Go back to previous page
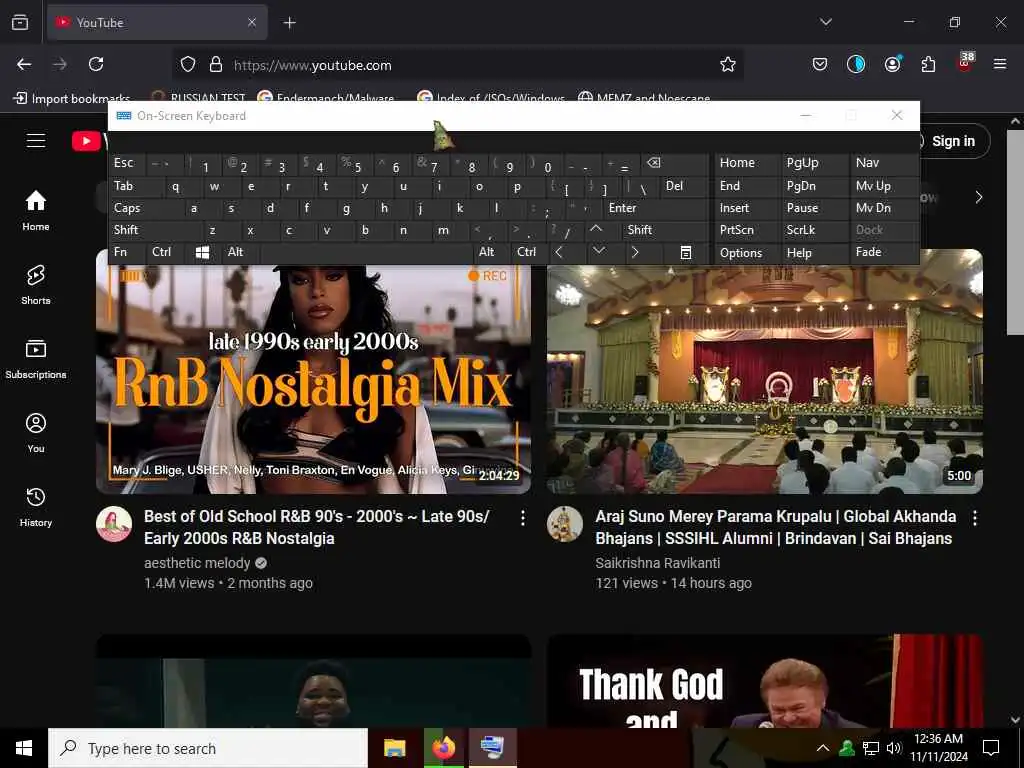Screen dimensions: 1024x768 coord(24,64)
